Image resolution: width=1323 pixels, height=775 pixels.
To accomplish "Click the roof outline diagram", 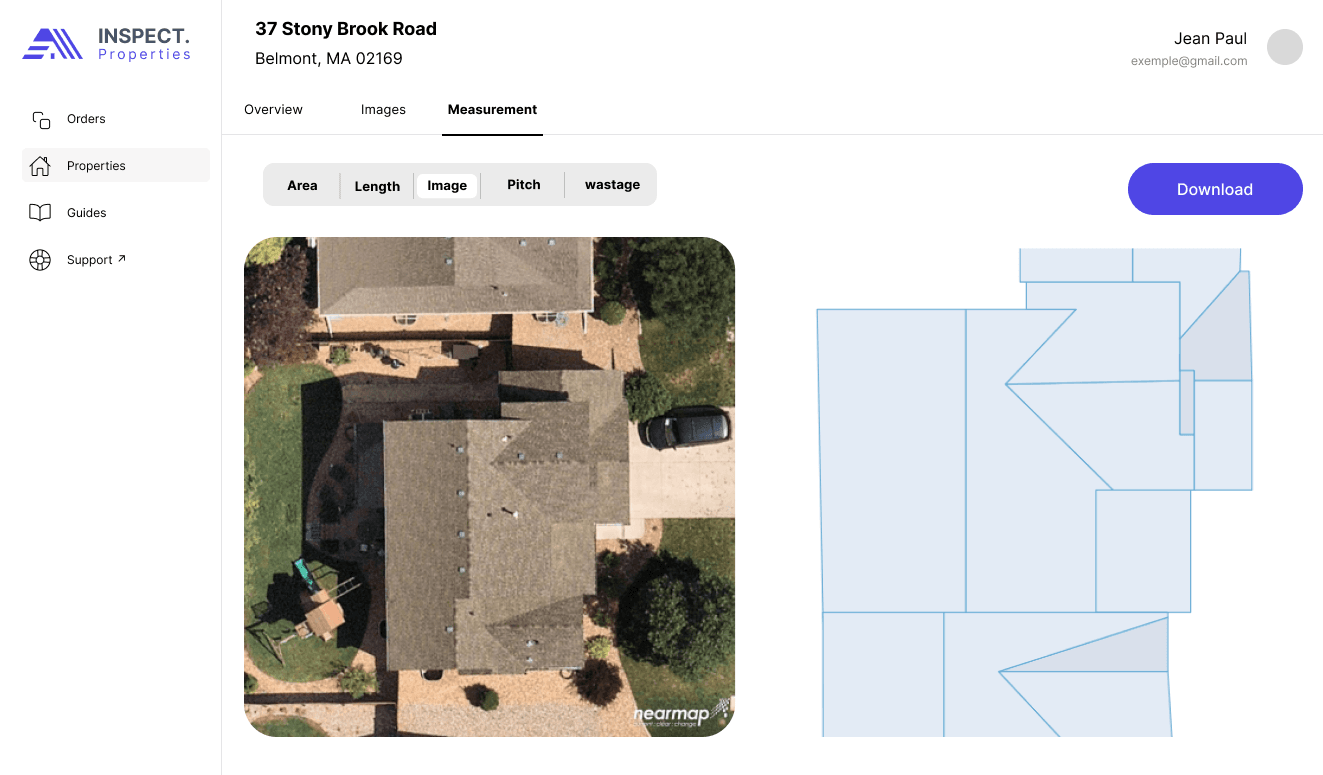I will (x=1034, y=492).
